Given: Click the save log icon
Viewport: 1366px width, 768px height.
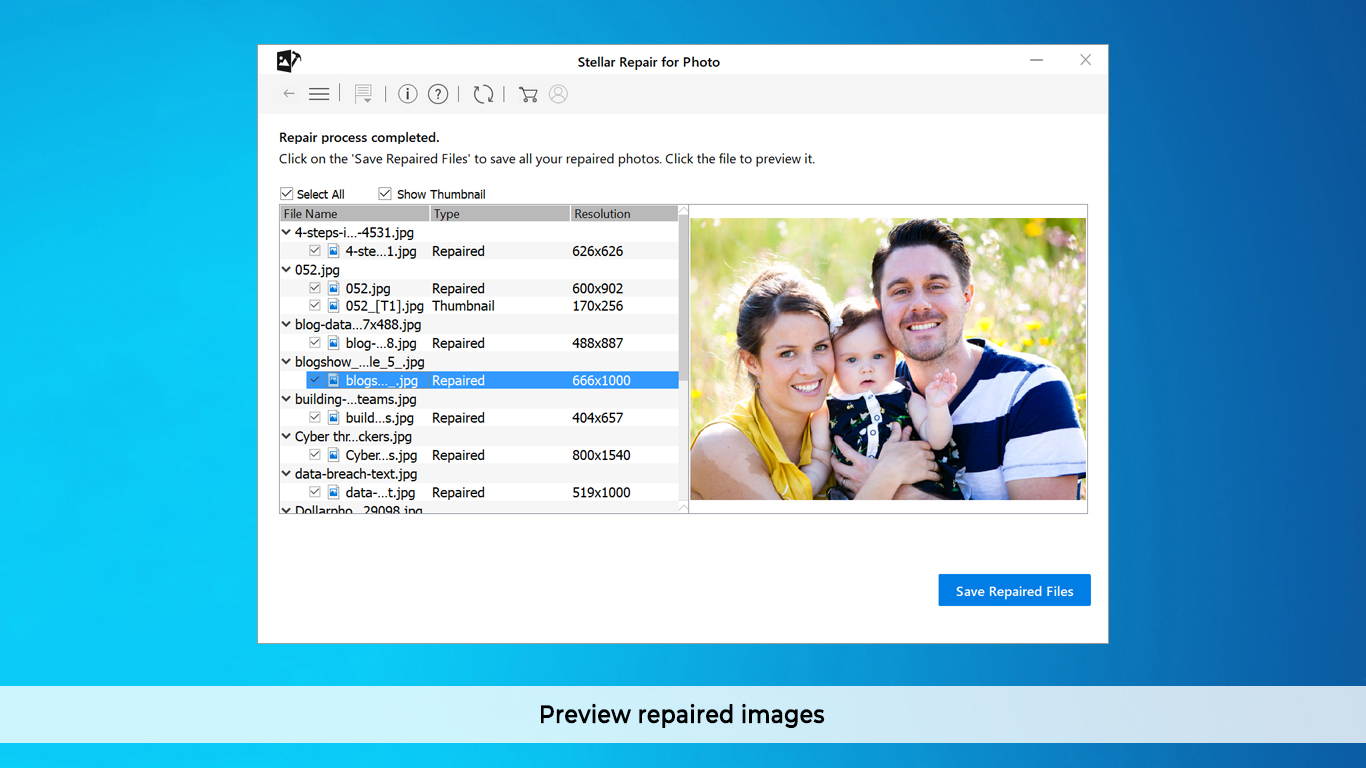Looking at the screenshot, I should 363,94.
